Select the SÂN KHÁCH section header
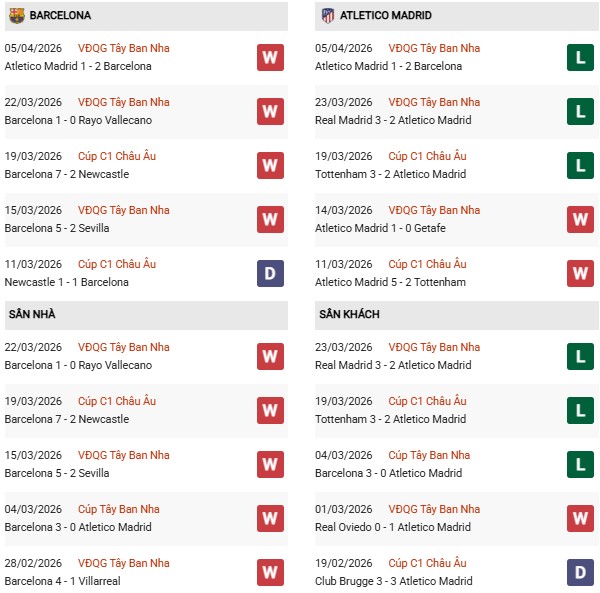The height and width of the screenshot is (593, 600). 349,314
